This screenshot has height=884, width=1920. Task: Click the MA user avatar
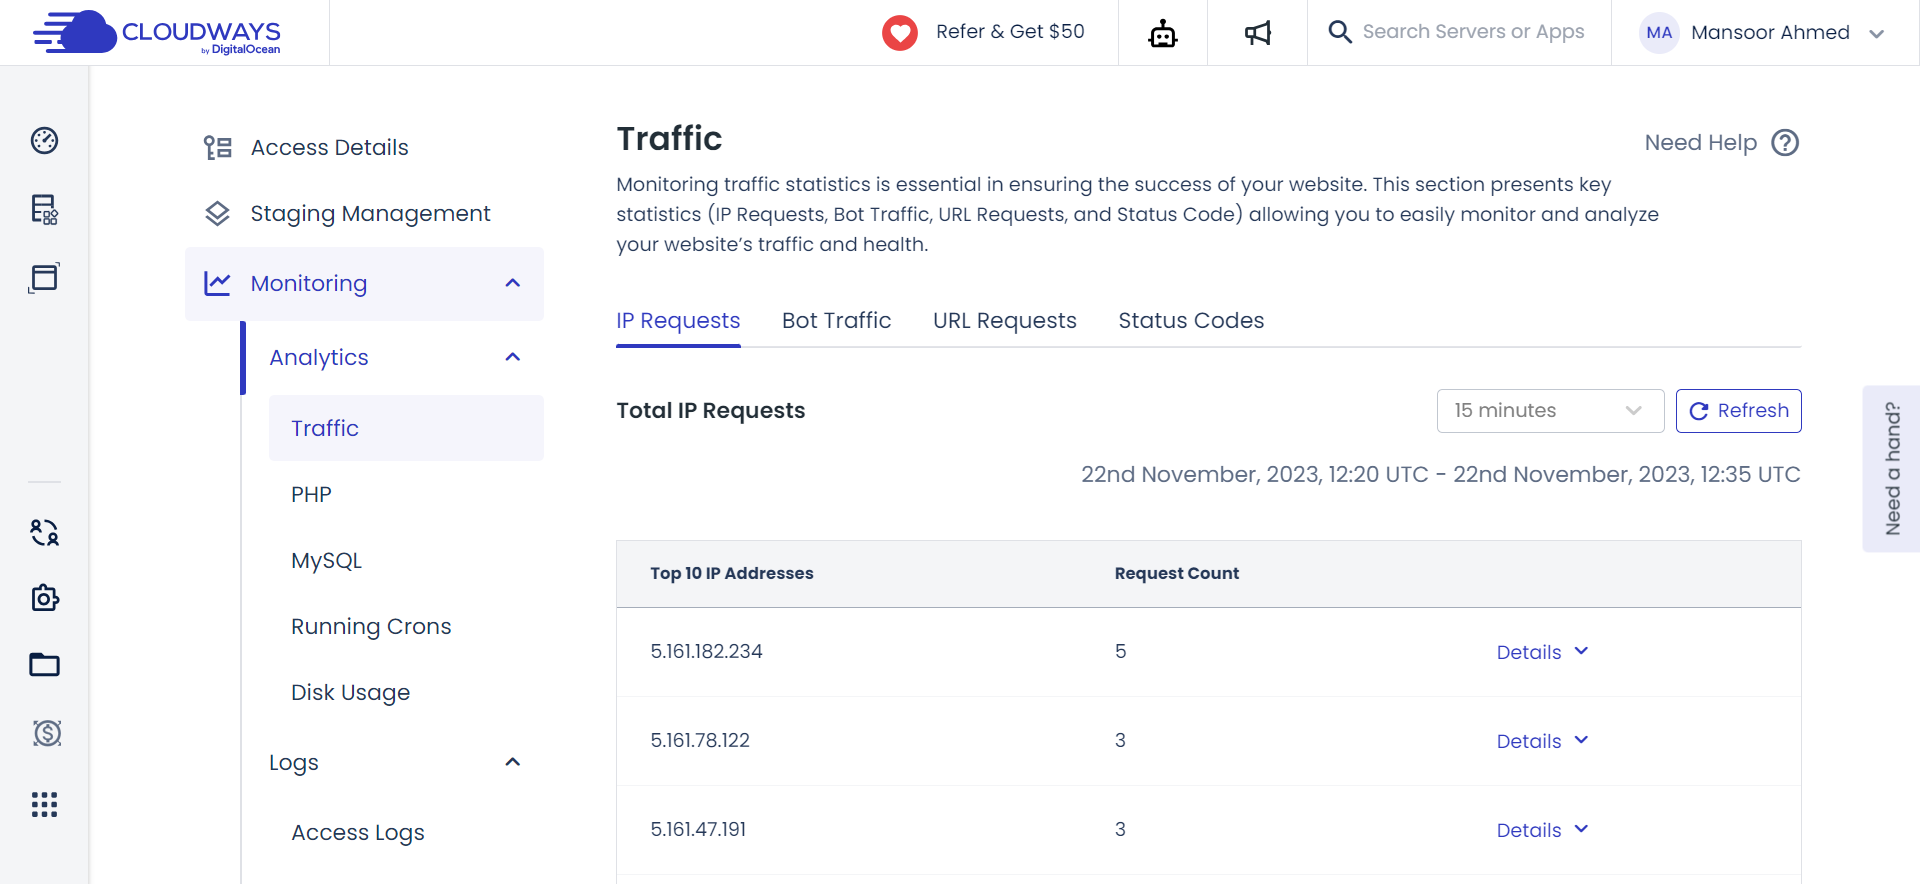pyautogui.click(x=1659, y=33)
